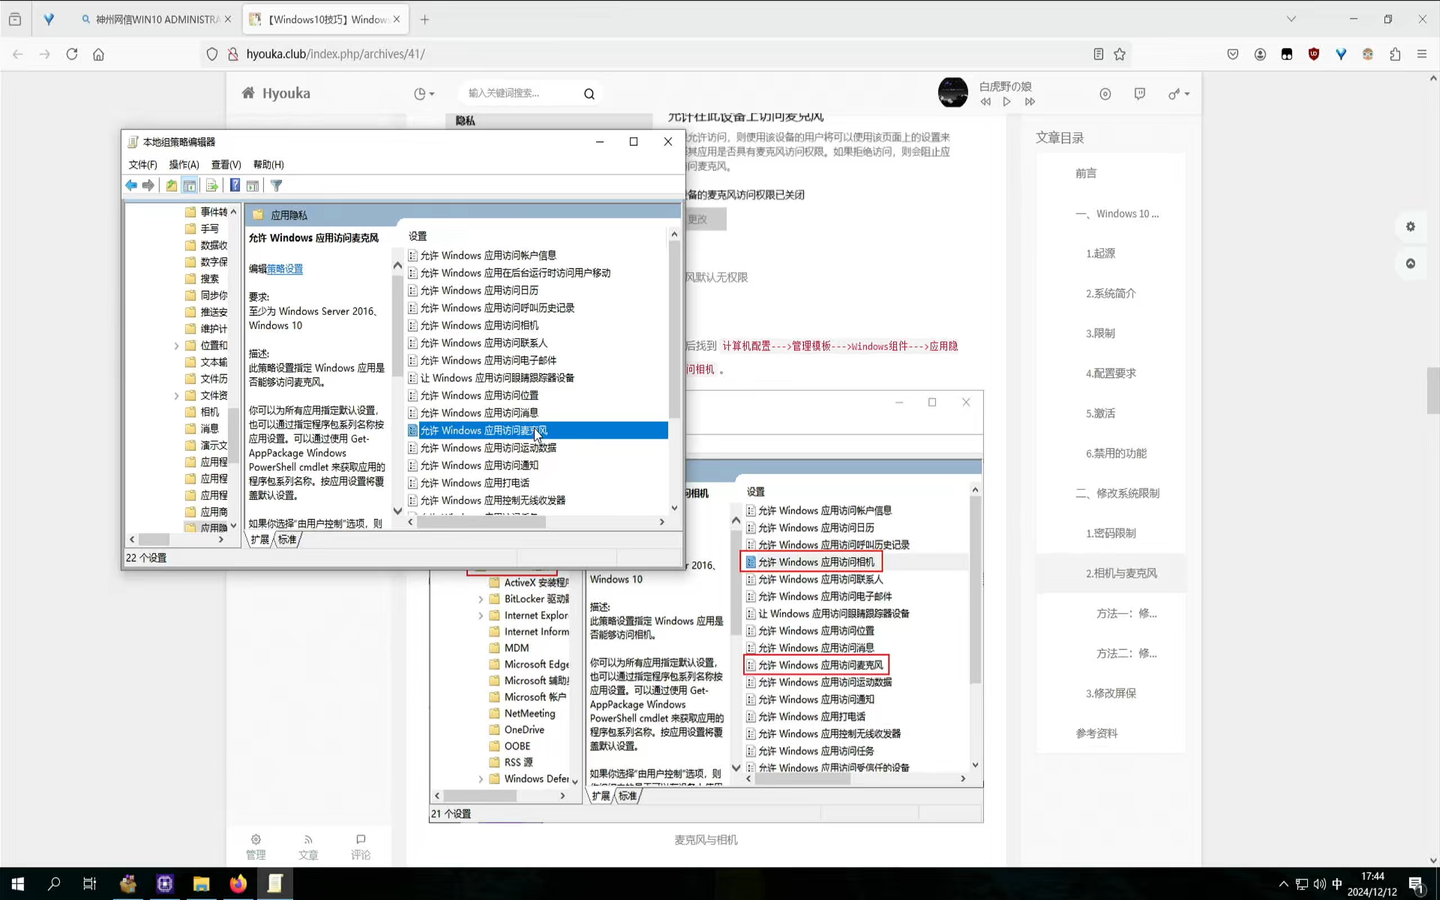This screenshot has width=1440, height=900.
Task: Click the export list toolbar icon
Action: pyautogui.click(x=212, y=185)
